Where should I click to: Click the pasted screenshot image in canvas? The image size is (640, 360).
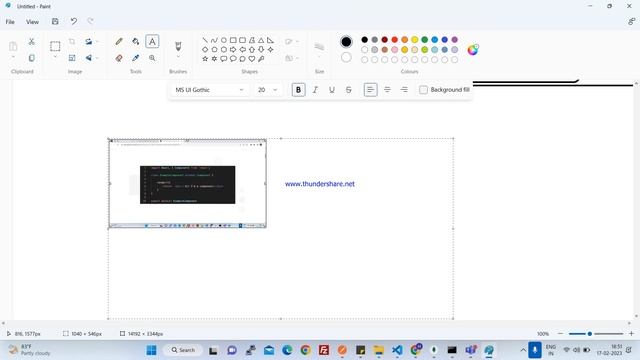[187, 184]
